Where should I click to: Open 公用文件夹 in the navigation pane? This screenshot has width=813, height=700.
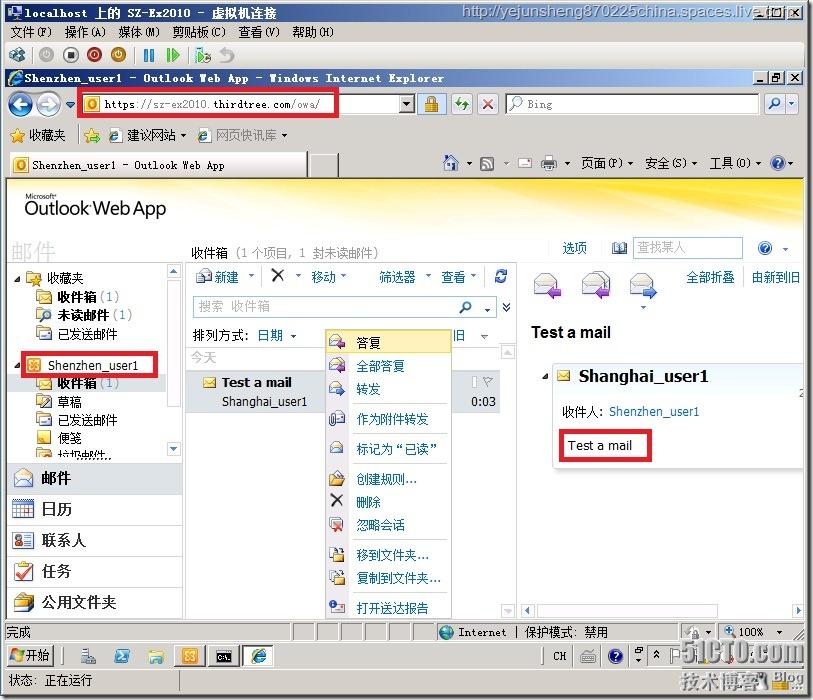click(95, 603)
